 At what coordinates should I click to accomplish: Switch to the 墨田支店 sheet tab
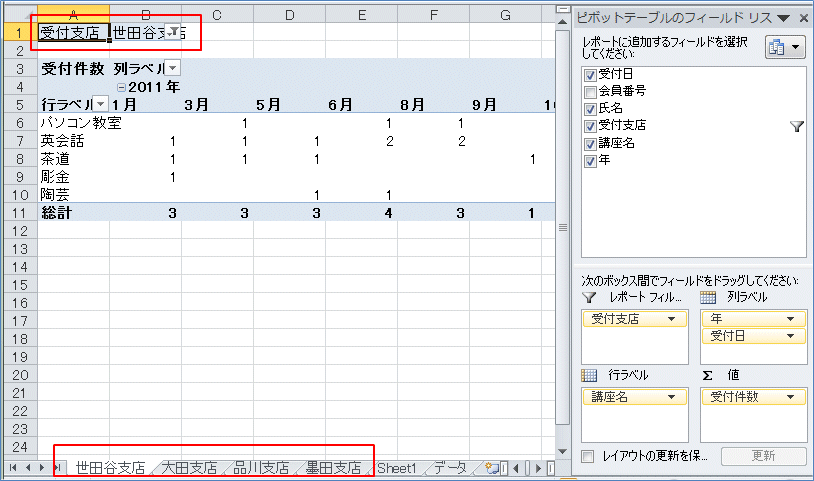(333, 468)
